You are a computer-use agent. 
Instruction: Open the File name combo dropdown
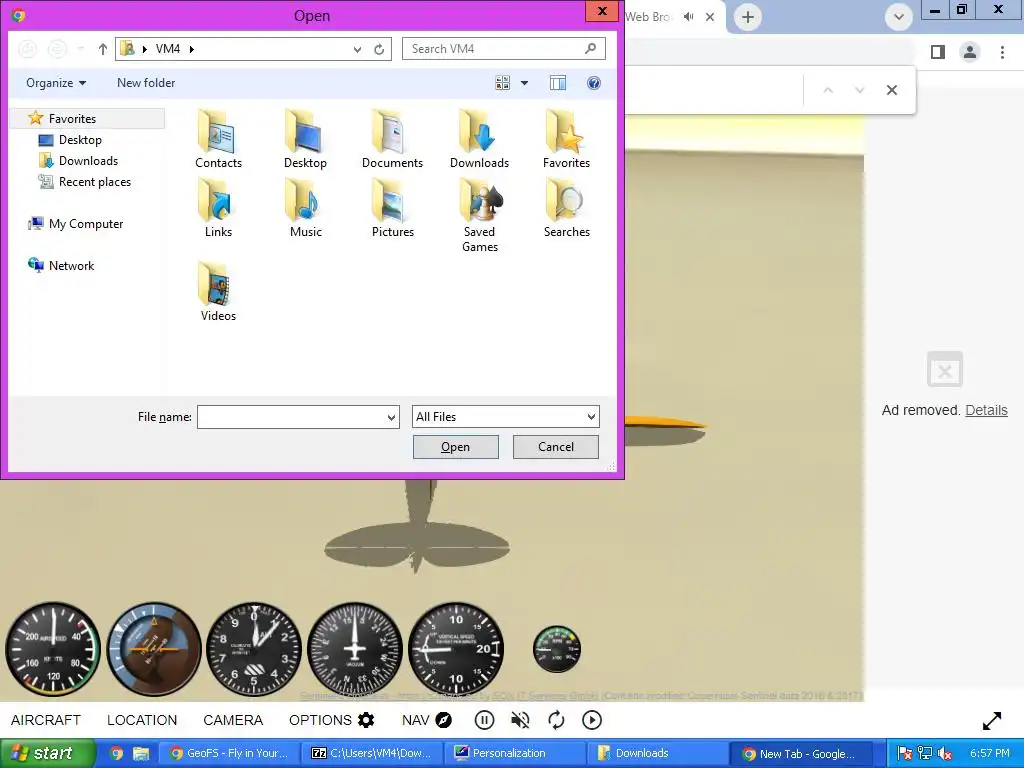391,417
